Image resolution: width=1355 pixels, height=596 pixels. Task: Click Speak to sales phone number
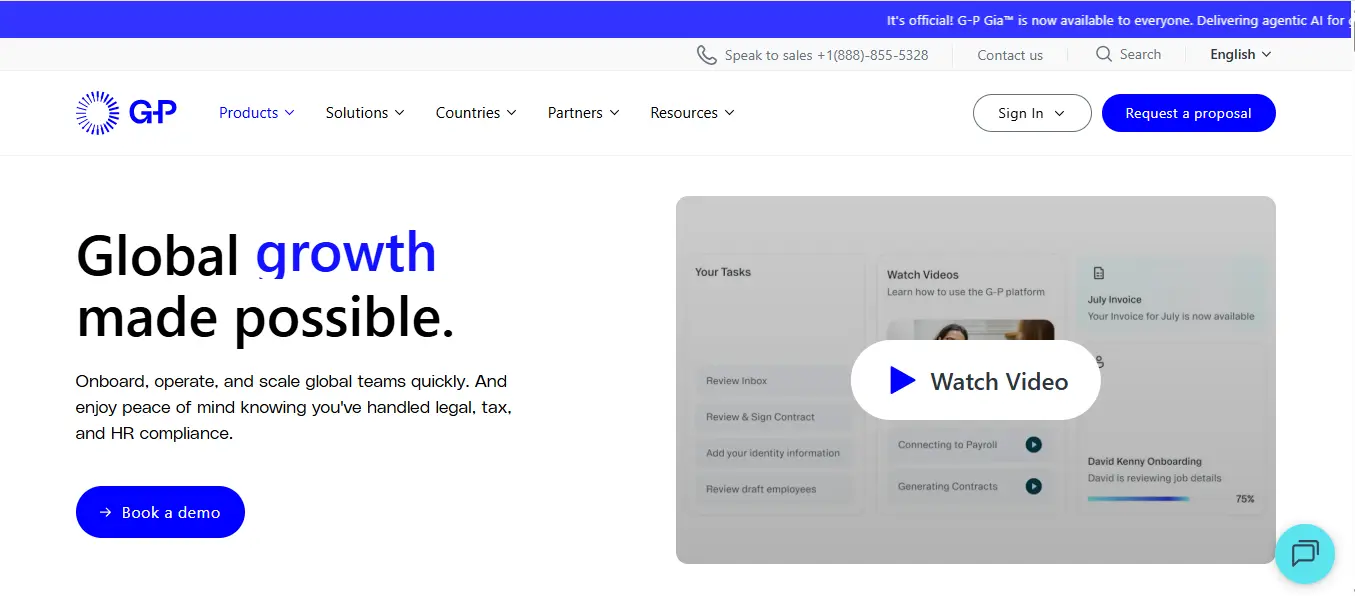[x=826, y=55]
